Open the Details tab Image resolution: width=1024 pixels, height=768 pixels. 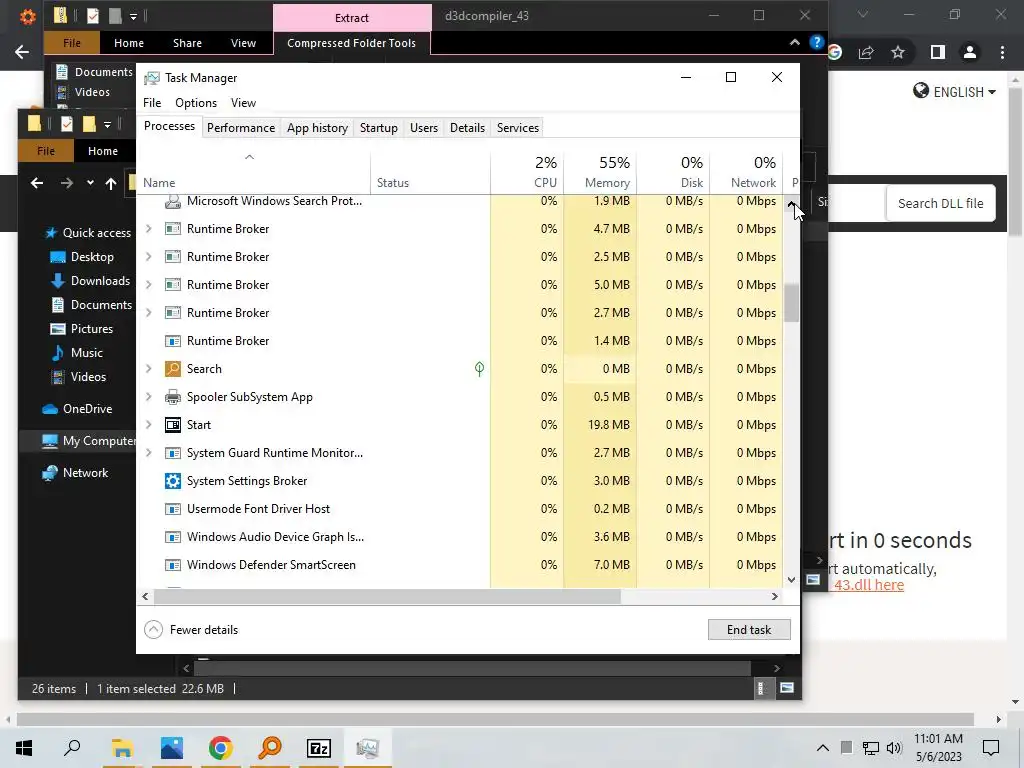point(468,128)
